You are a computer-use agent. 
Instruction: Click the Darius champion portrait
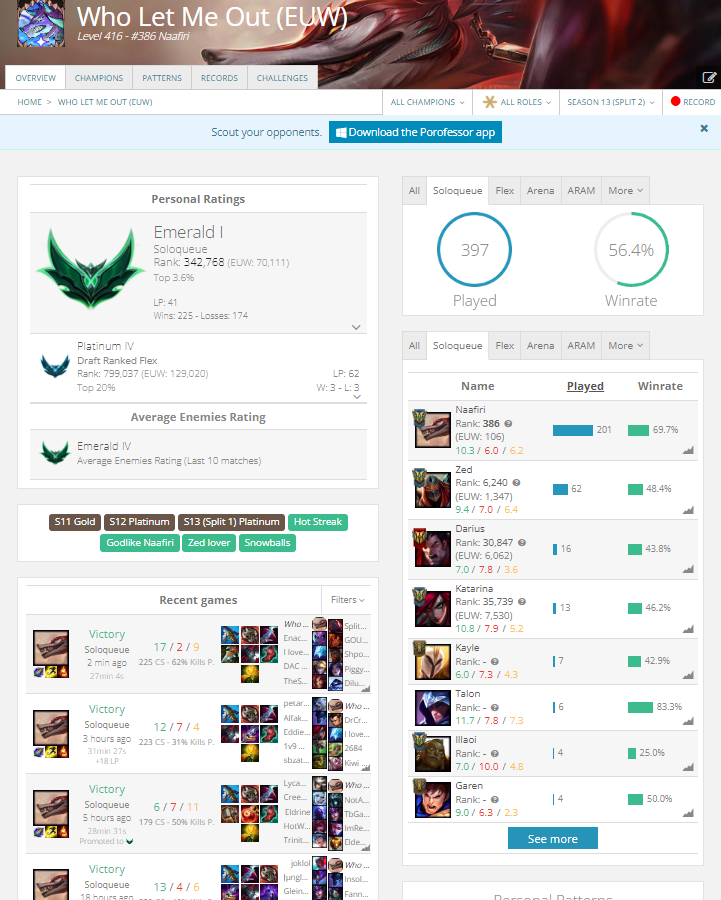pos(433,548)
